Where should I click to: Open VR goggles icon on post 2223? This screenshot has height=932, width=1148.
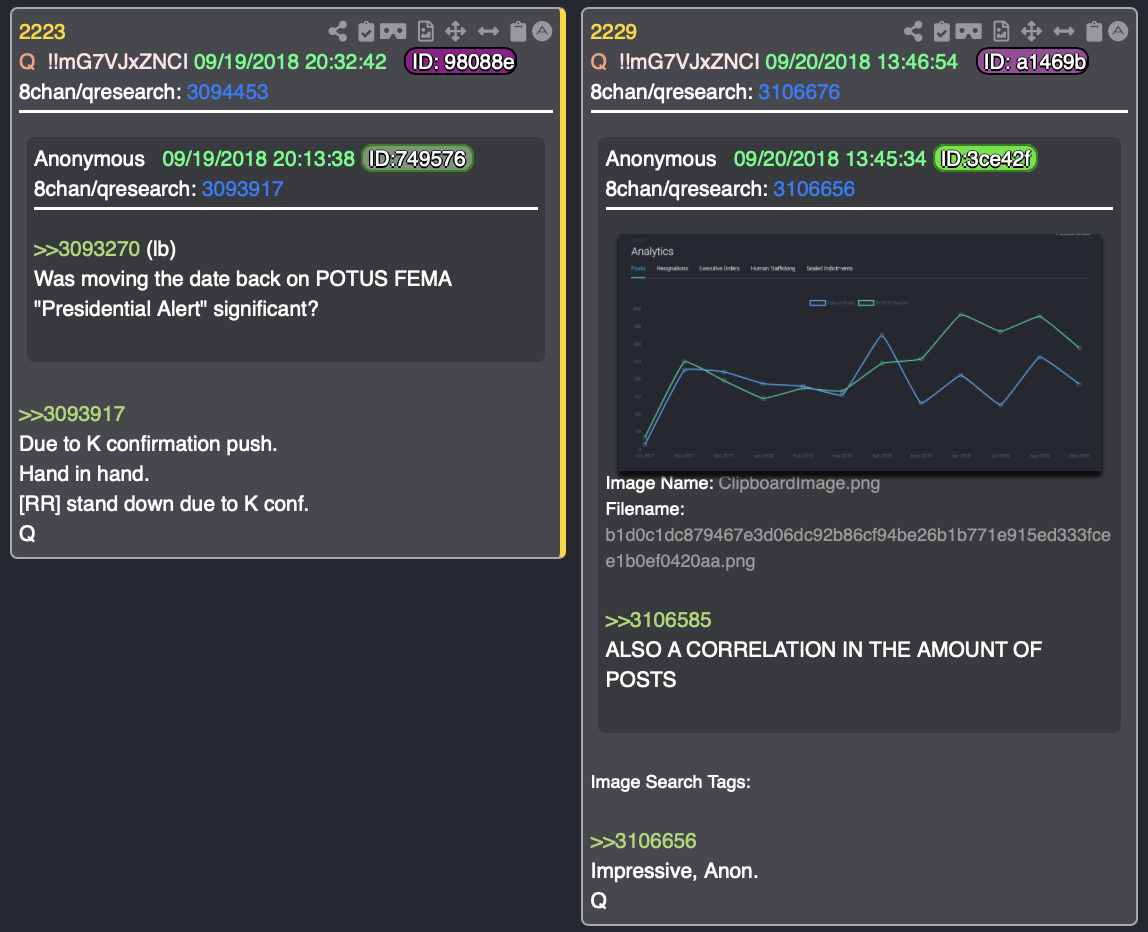[393, 31]
